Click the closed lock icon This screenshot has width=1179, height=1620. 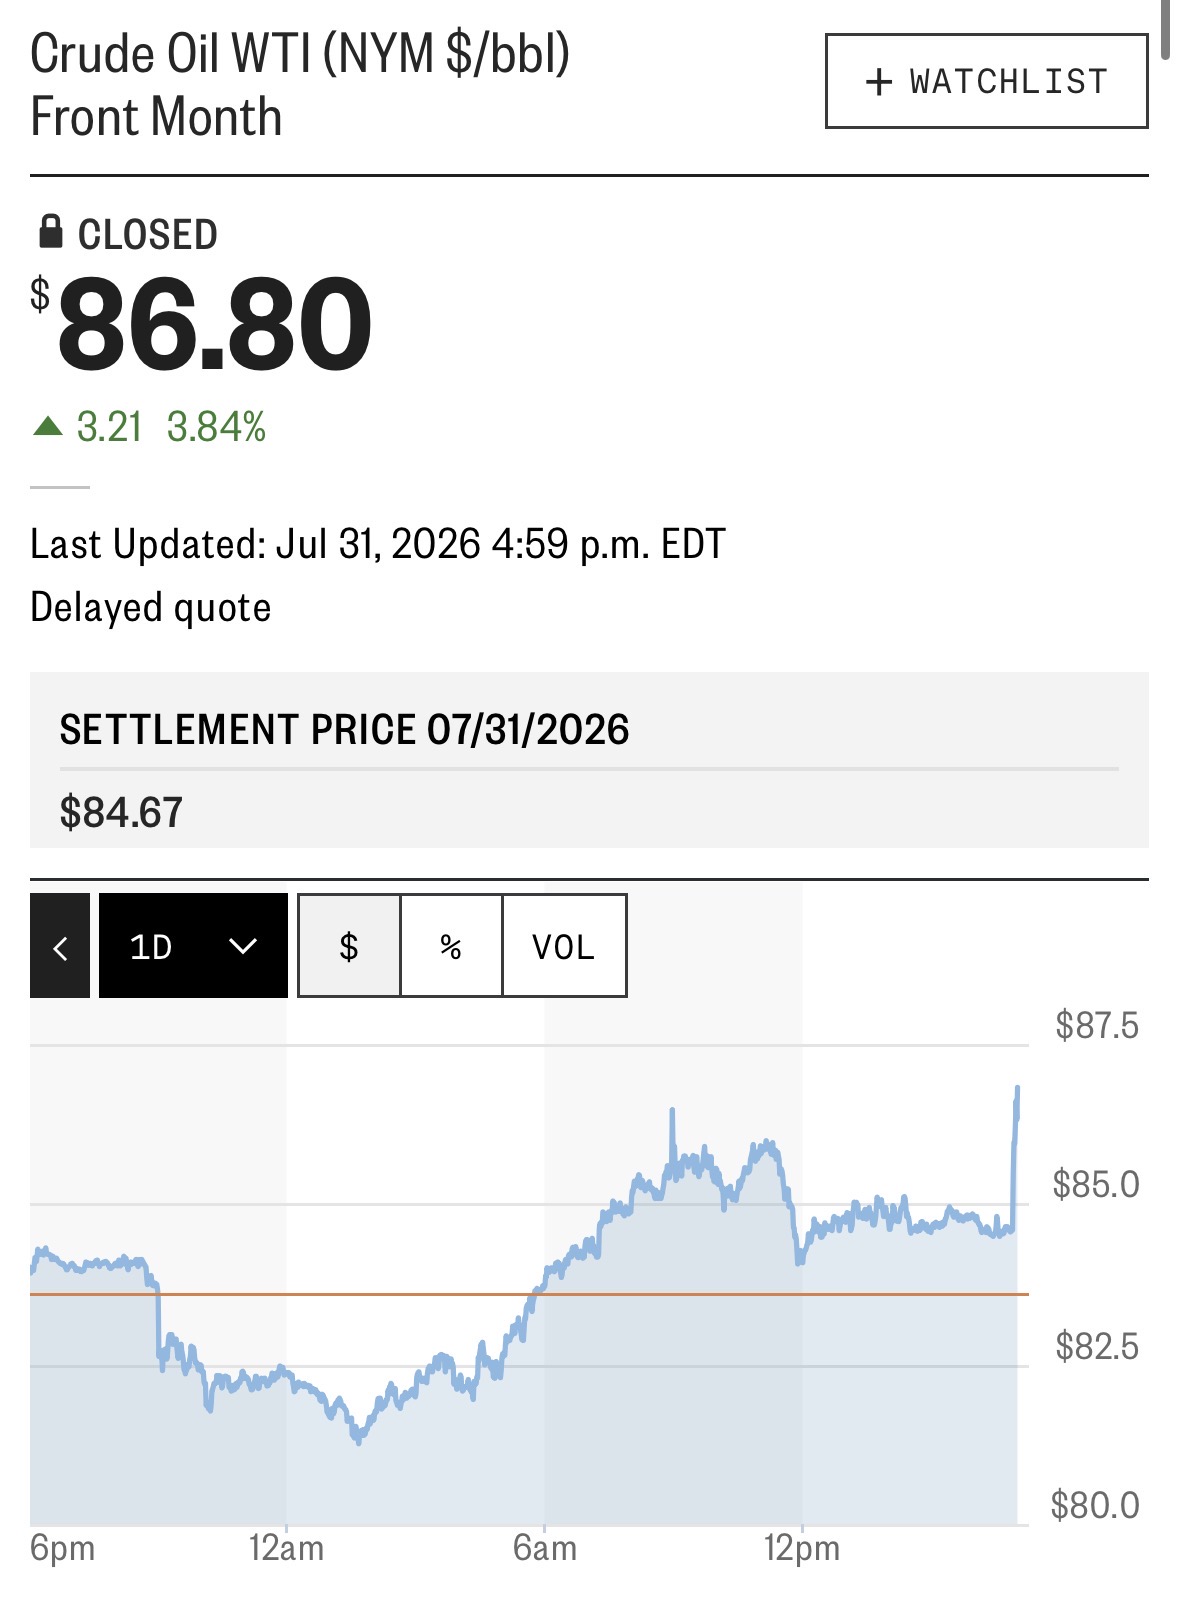pyautogui.click(x=50, y=232)
